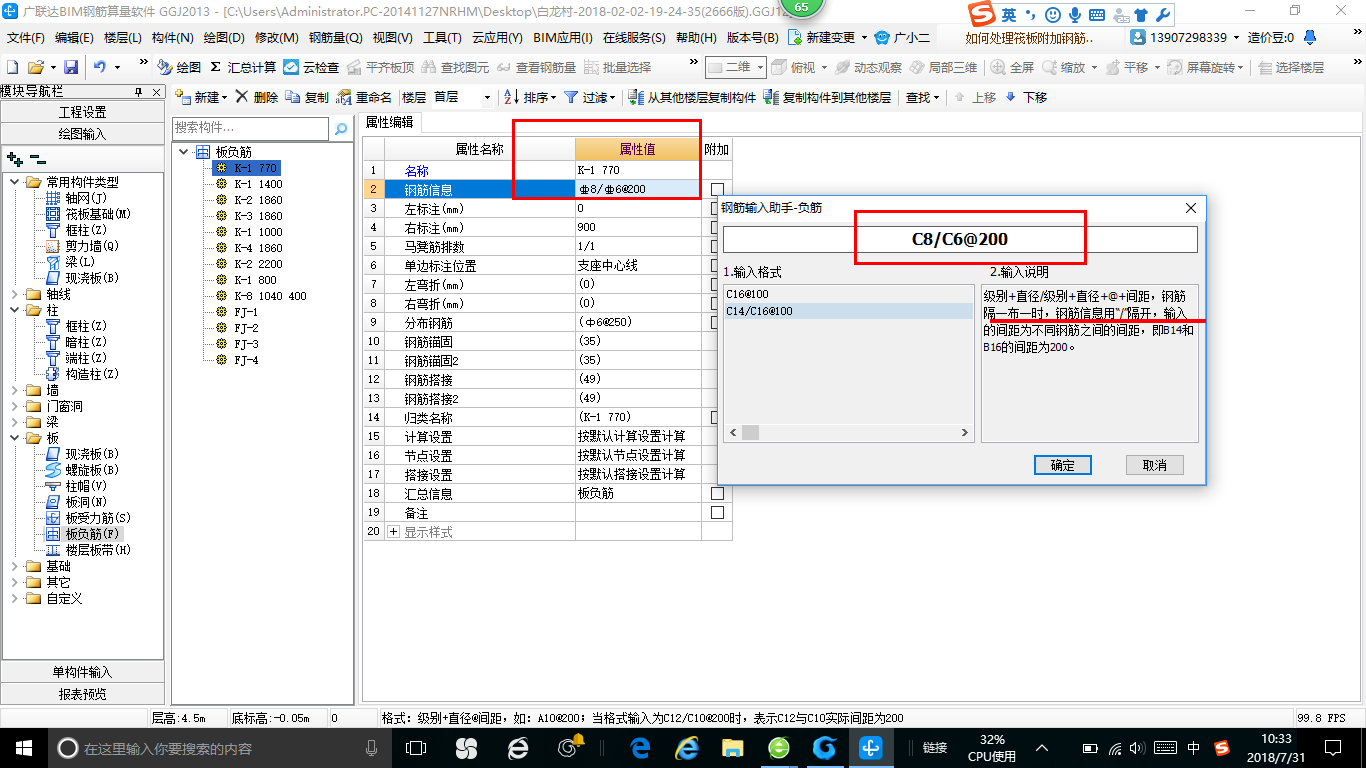
Task: Collapse the 常用构件类型 folder
Action: click(x=16, y=182)
